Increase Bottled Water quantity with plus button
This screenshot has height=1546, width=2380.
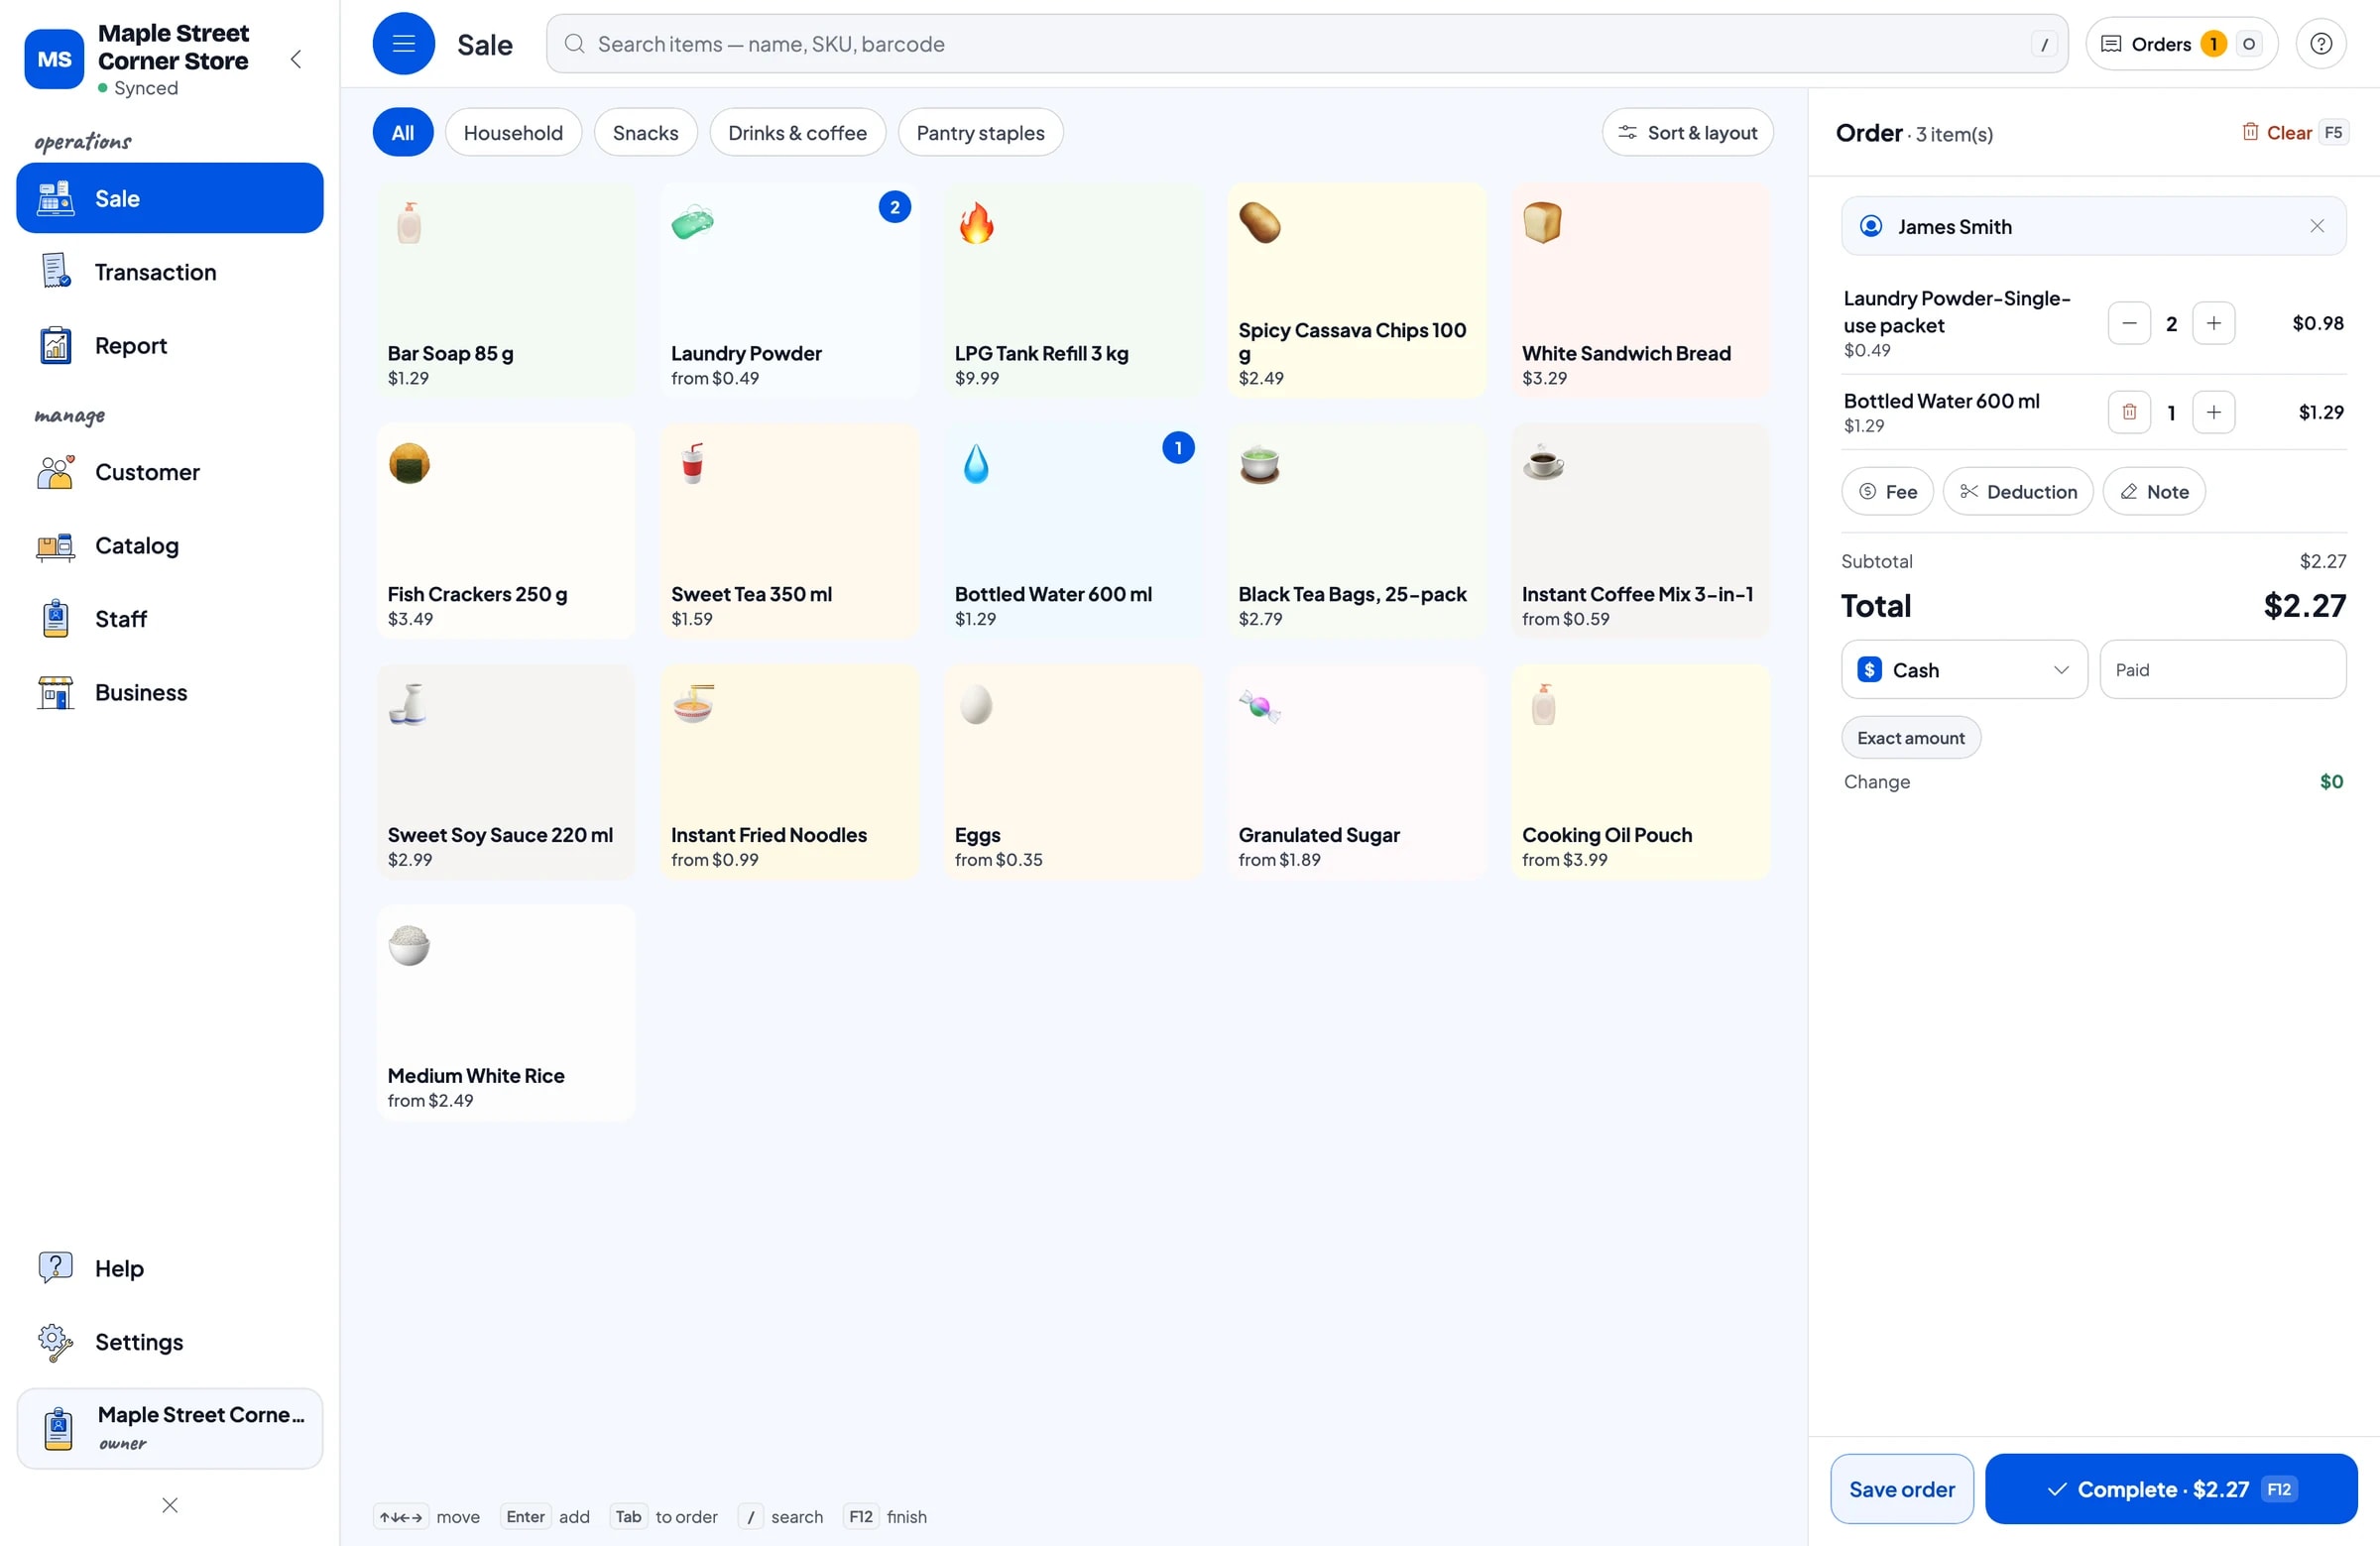[2213, 412]
